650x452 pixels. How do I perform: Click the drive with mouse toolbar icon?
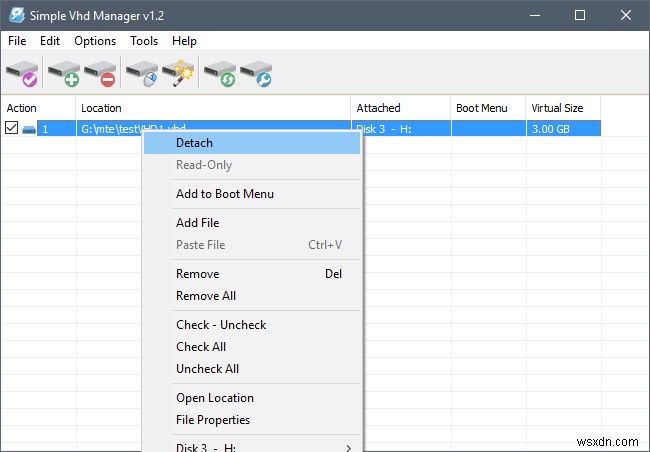(x=142, y=73)
